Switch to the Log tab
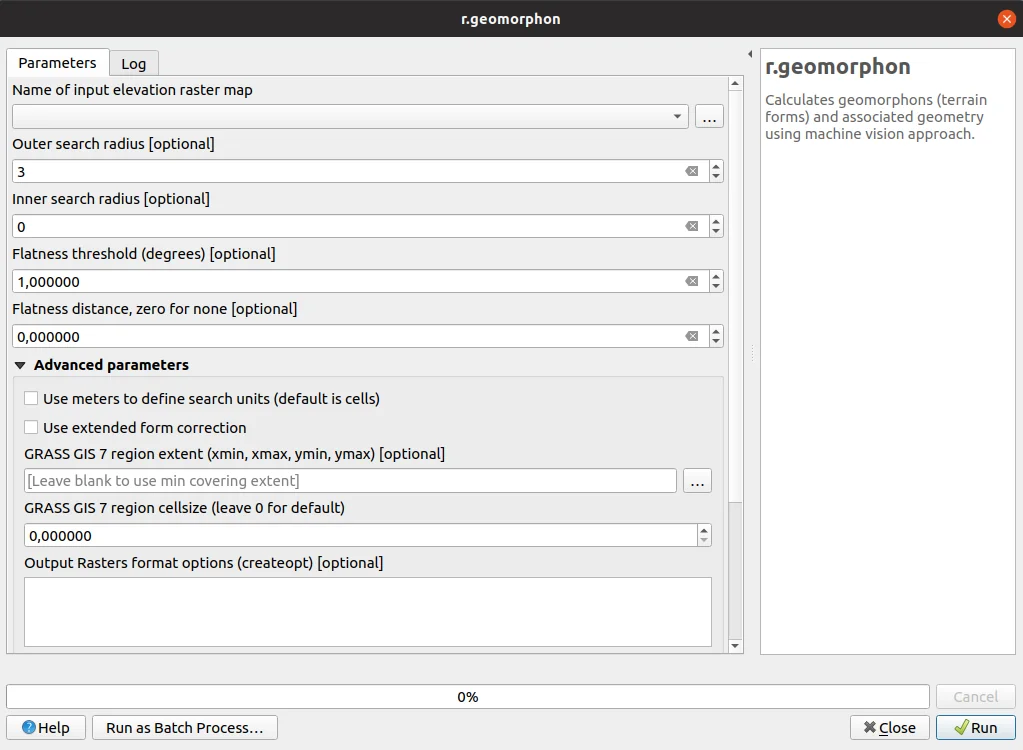 click(x=133, y=64)
